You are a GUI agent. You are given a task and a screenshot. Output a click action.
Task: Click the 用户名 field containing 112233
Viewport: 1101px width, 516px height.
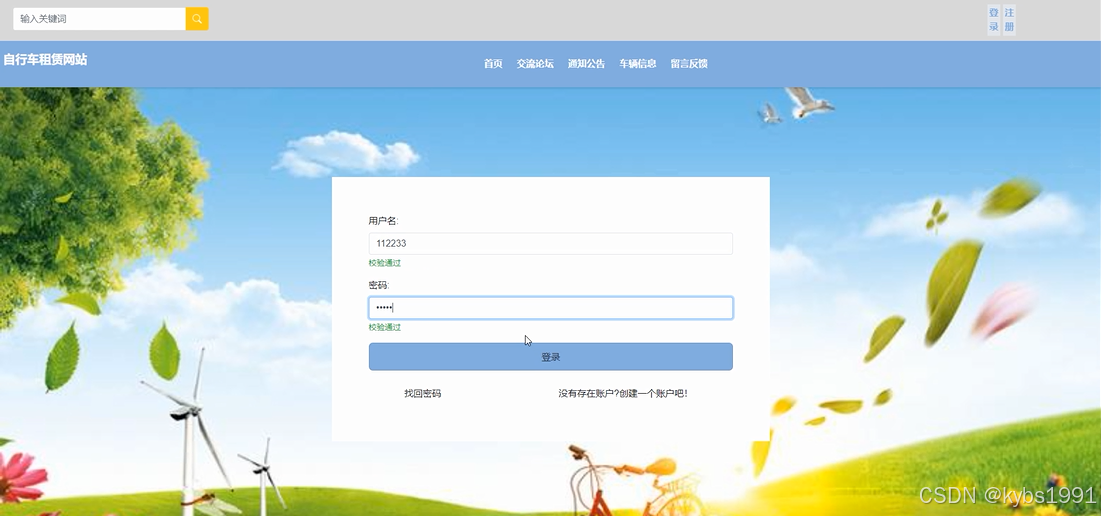(550, 244)
